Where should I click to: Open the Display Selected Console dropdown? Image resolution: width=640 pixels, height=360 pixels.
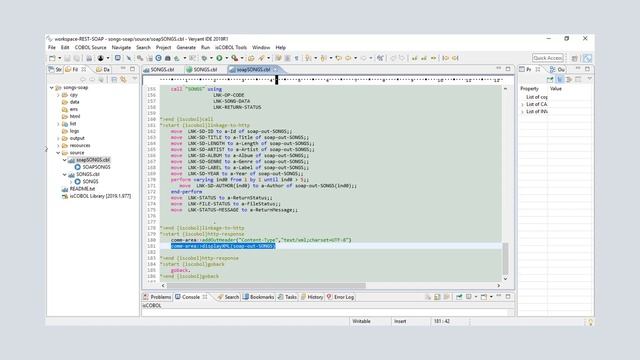pos(476,297)
